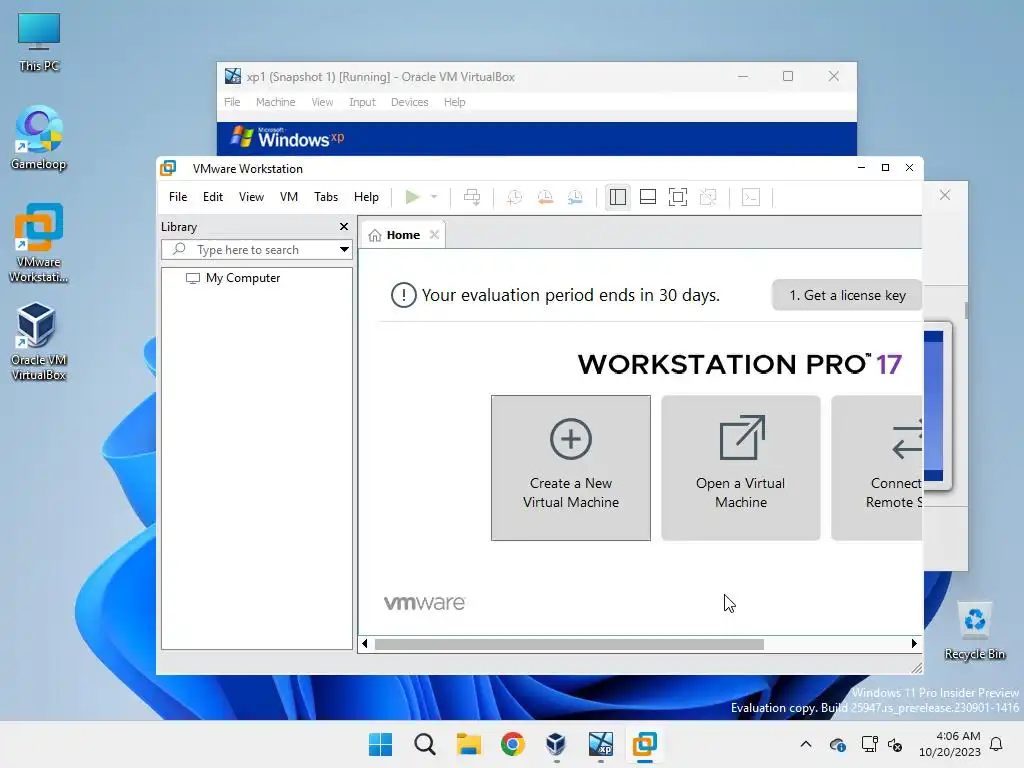Click the notification bell icon
The image size is (1024, 768).
click(996, 744)
